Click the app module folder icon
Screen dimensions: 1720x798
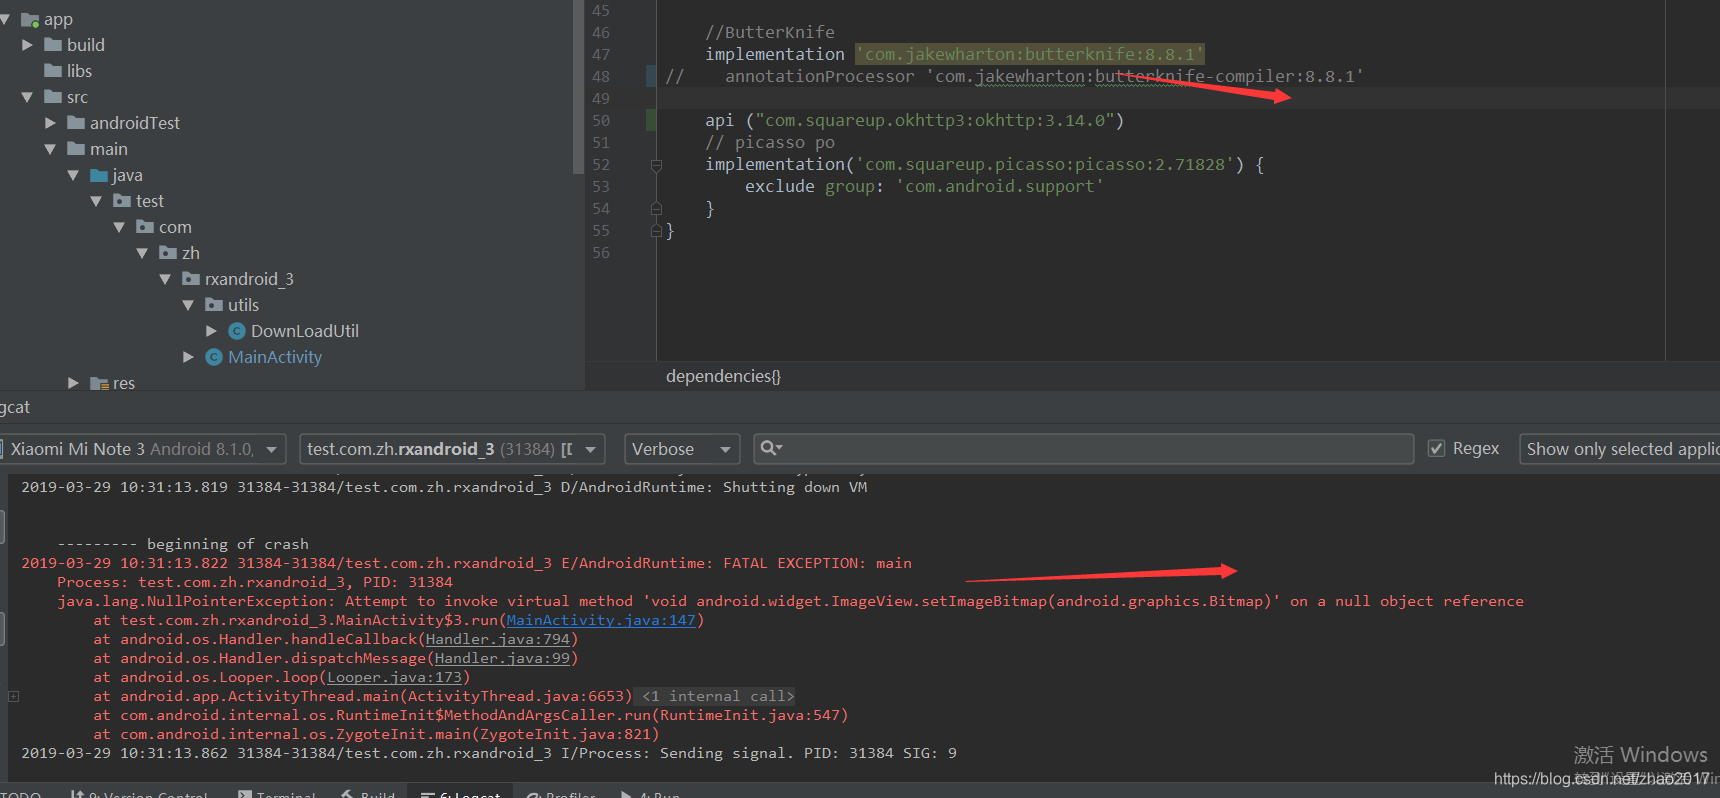click(30, 19)
